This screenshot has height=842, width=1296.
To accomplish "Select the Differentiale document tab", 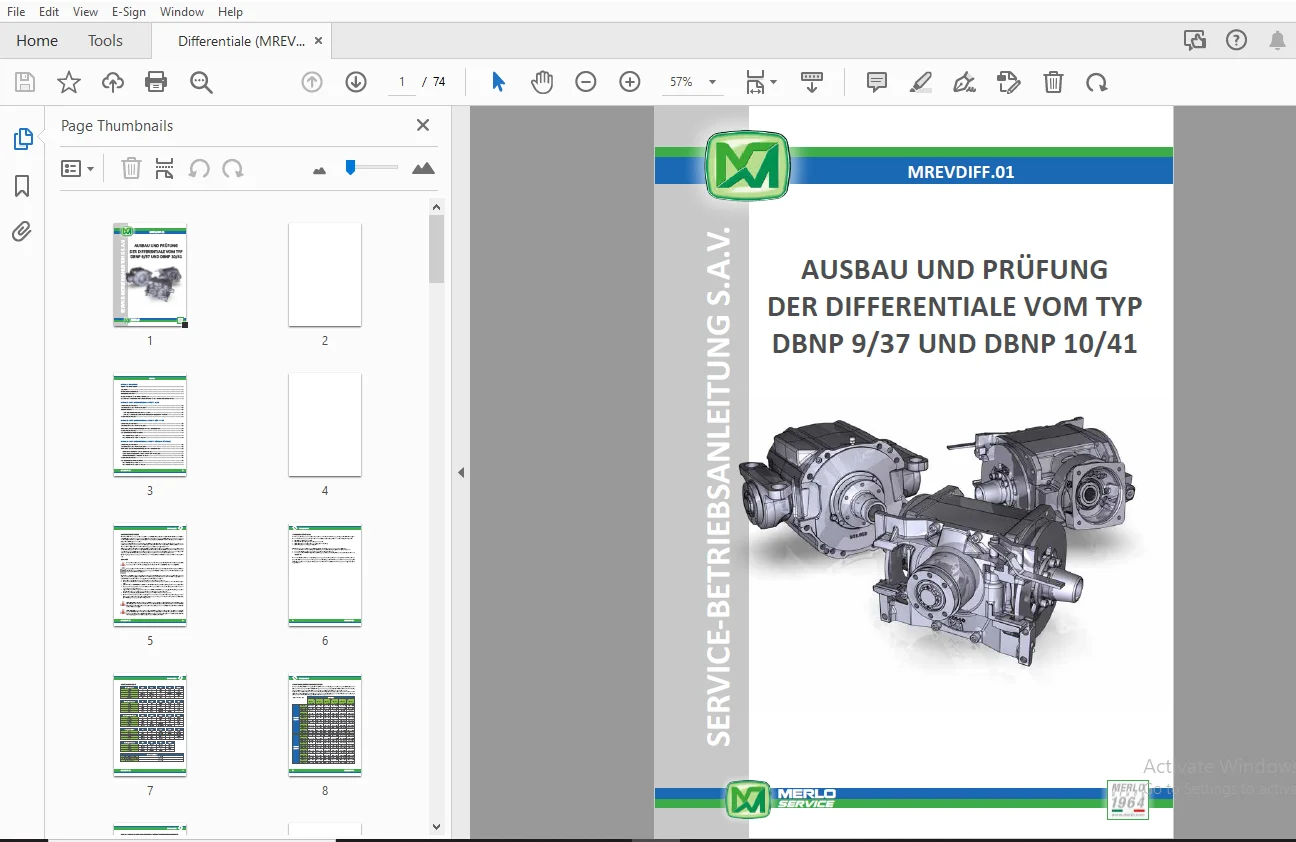I will (x=241, y=41).
